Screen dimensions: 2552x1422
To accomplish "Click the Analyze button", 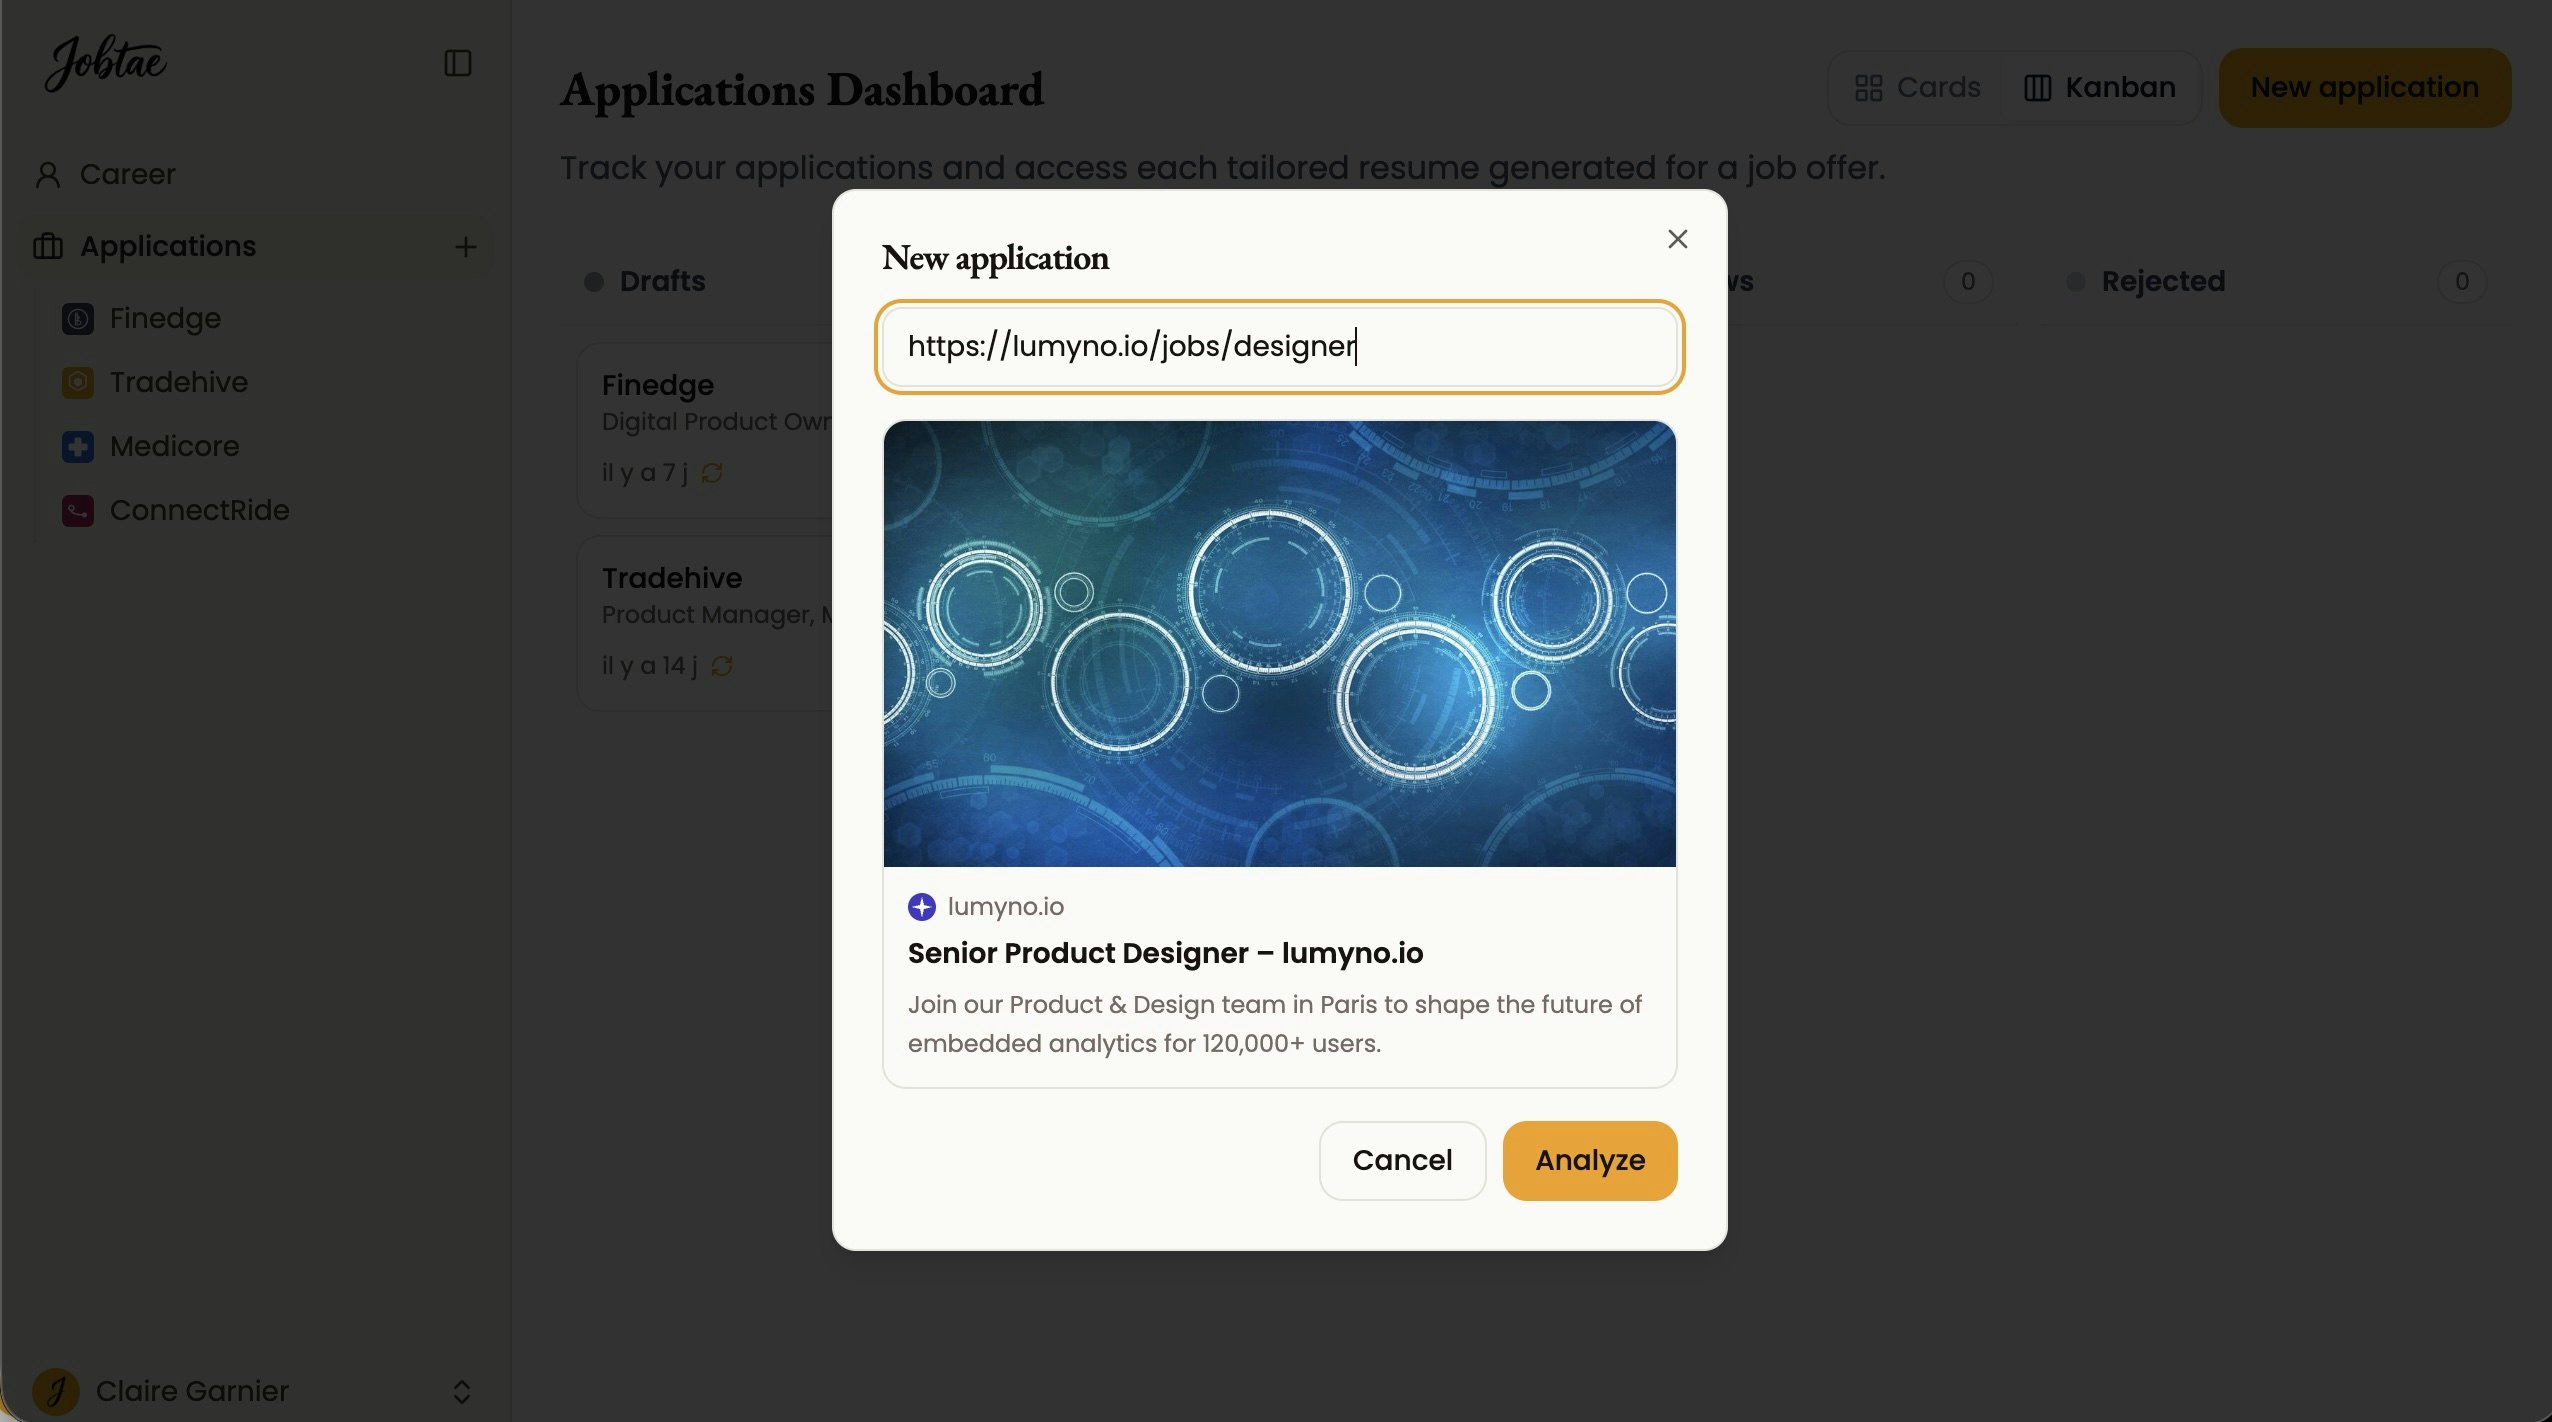I will 1590,1160.
